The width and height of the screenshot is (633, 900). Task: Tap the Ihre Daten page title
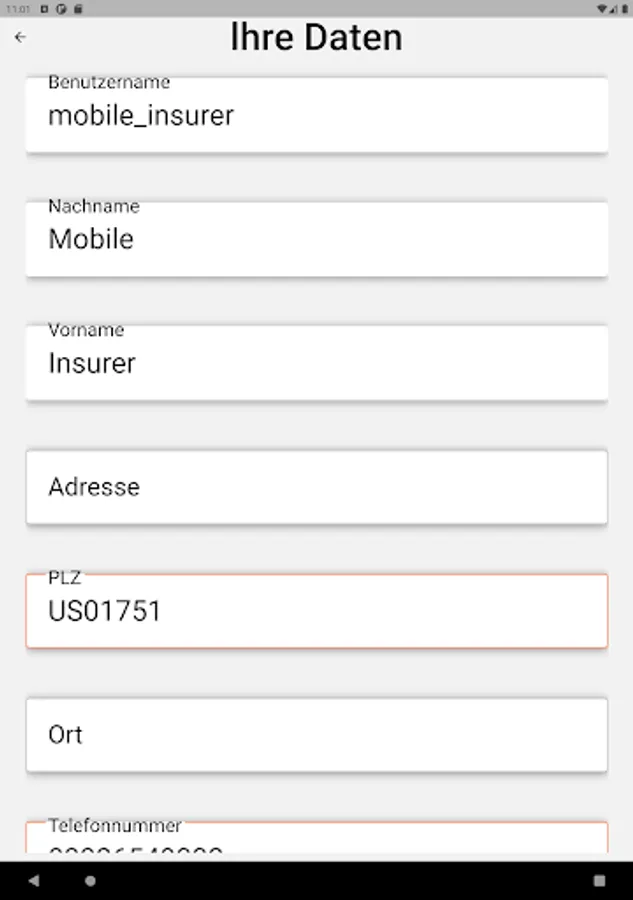[316, 38]
